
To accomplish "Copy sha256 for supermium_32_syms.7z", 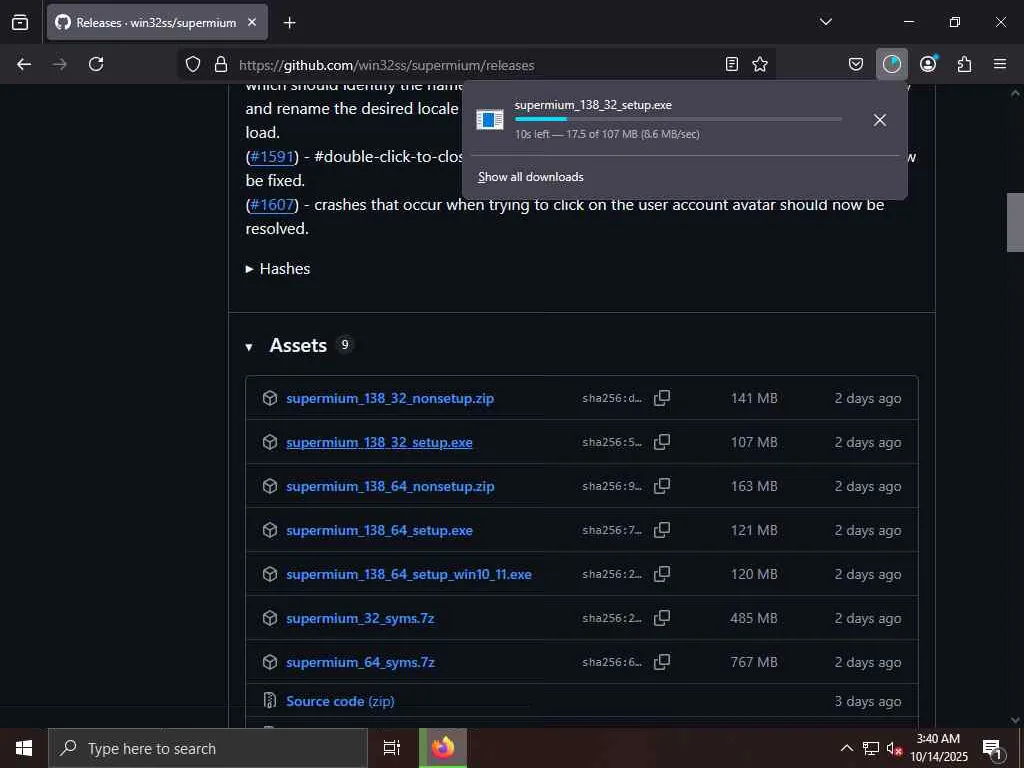I will [x=662, y=618].
